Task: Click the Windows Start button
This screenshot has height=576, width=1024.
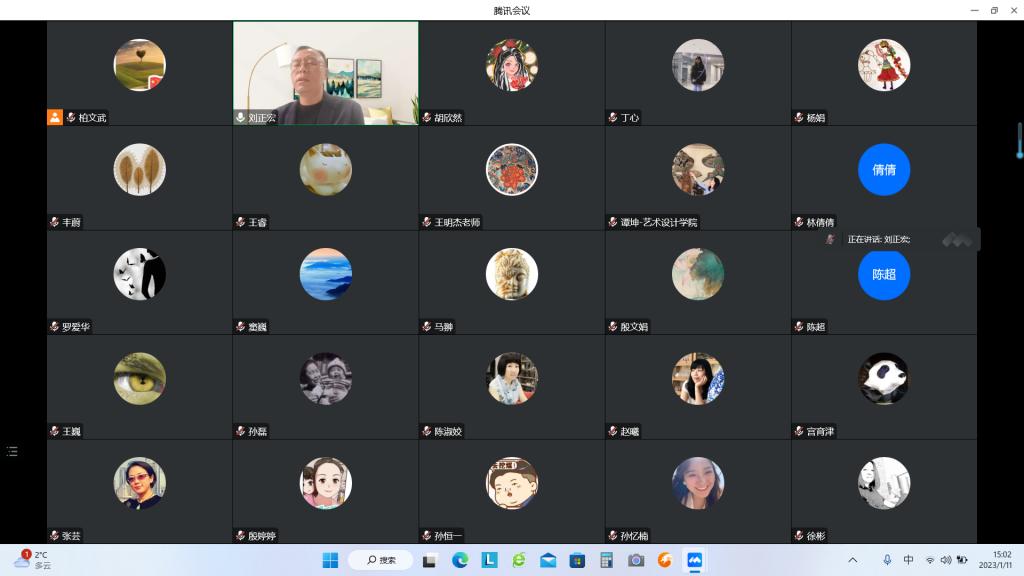Action: (330, 560)
